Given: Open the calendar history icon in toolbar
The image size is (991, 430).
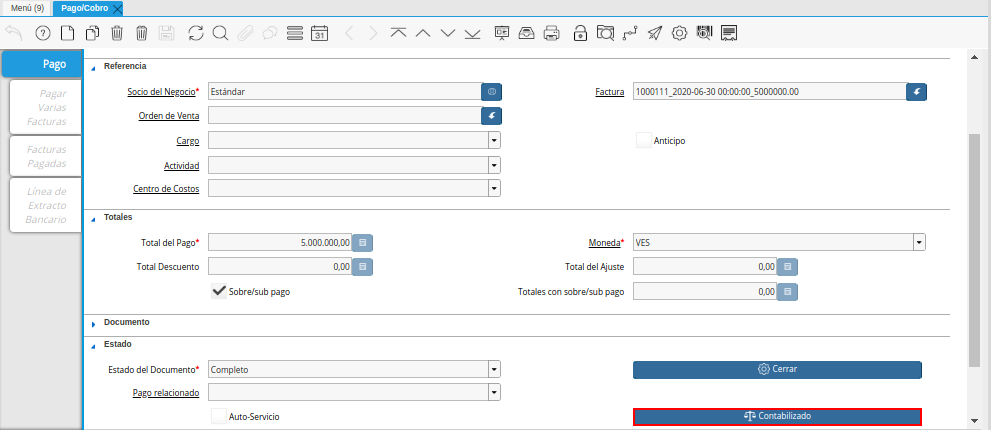Looking at the screenshot, I should tap(320, 33).
